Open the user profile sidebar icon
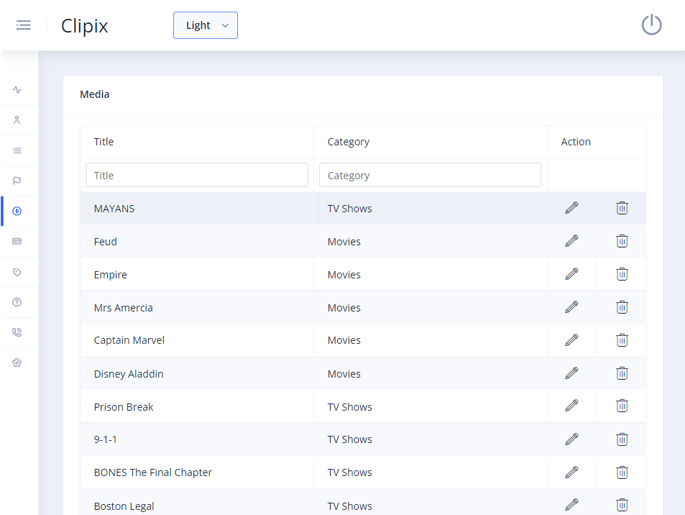 tap(17, 120)
